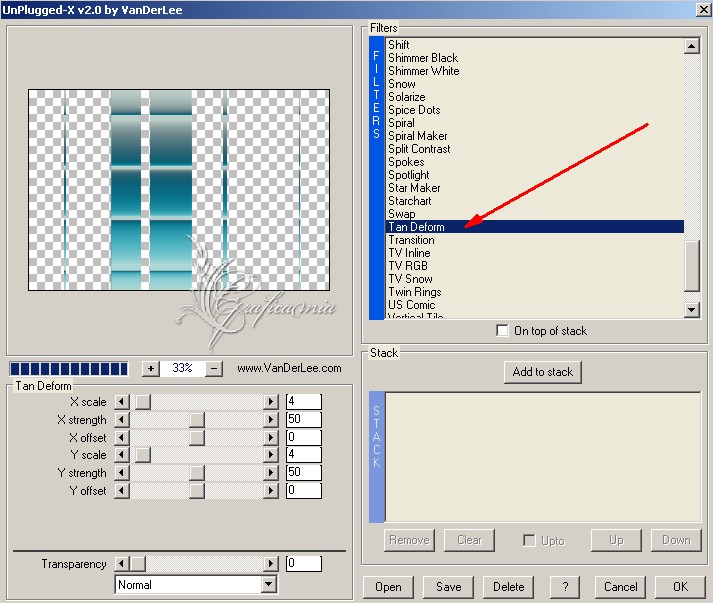Click the Y offset right arrow
713x603 pixels.
pyautogui.click(x=270, y=491)
